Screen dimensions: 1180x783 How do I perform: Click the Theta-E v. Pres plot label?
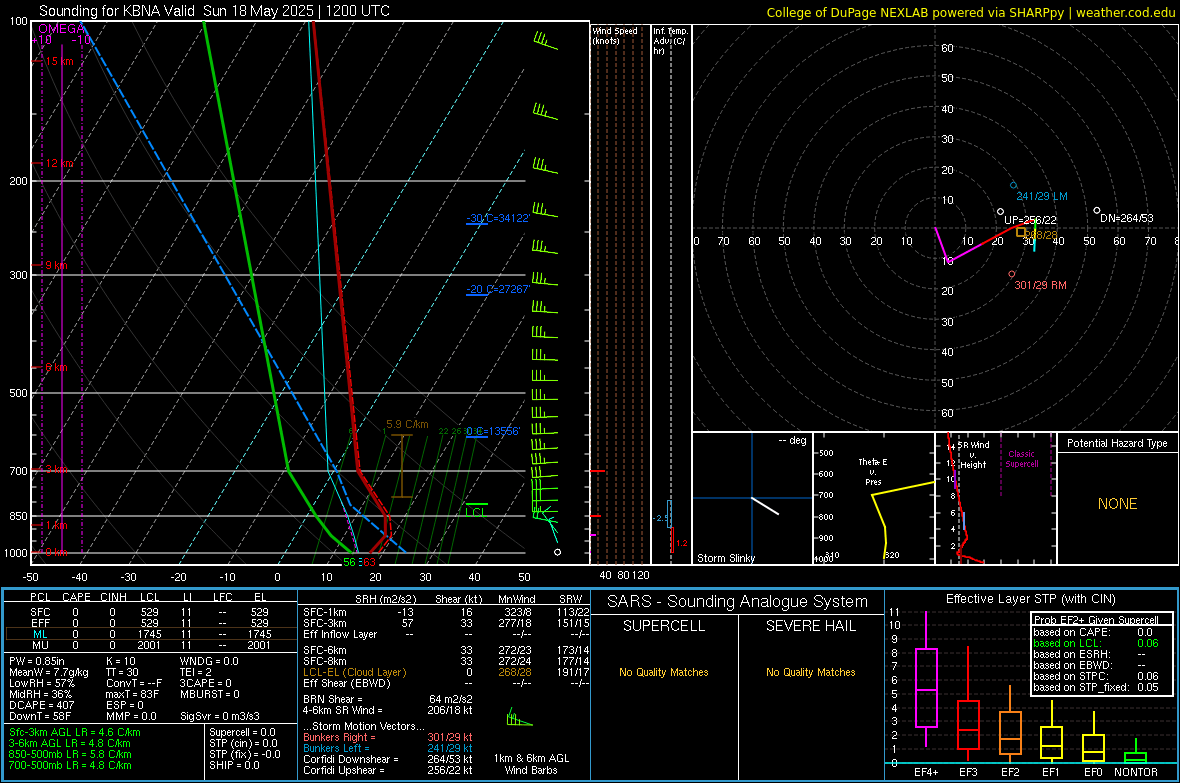873,471
